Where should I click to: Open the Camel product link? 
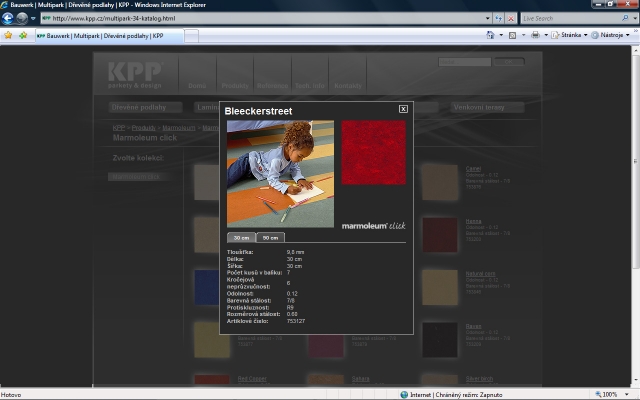click(473, 169)
